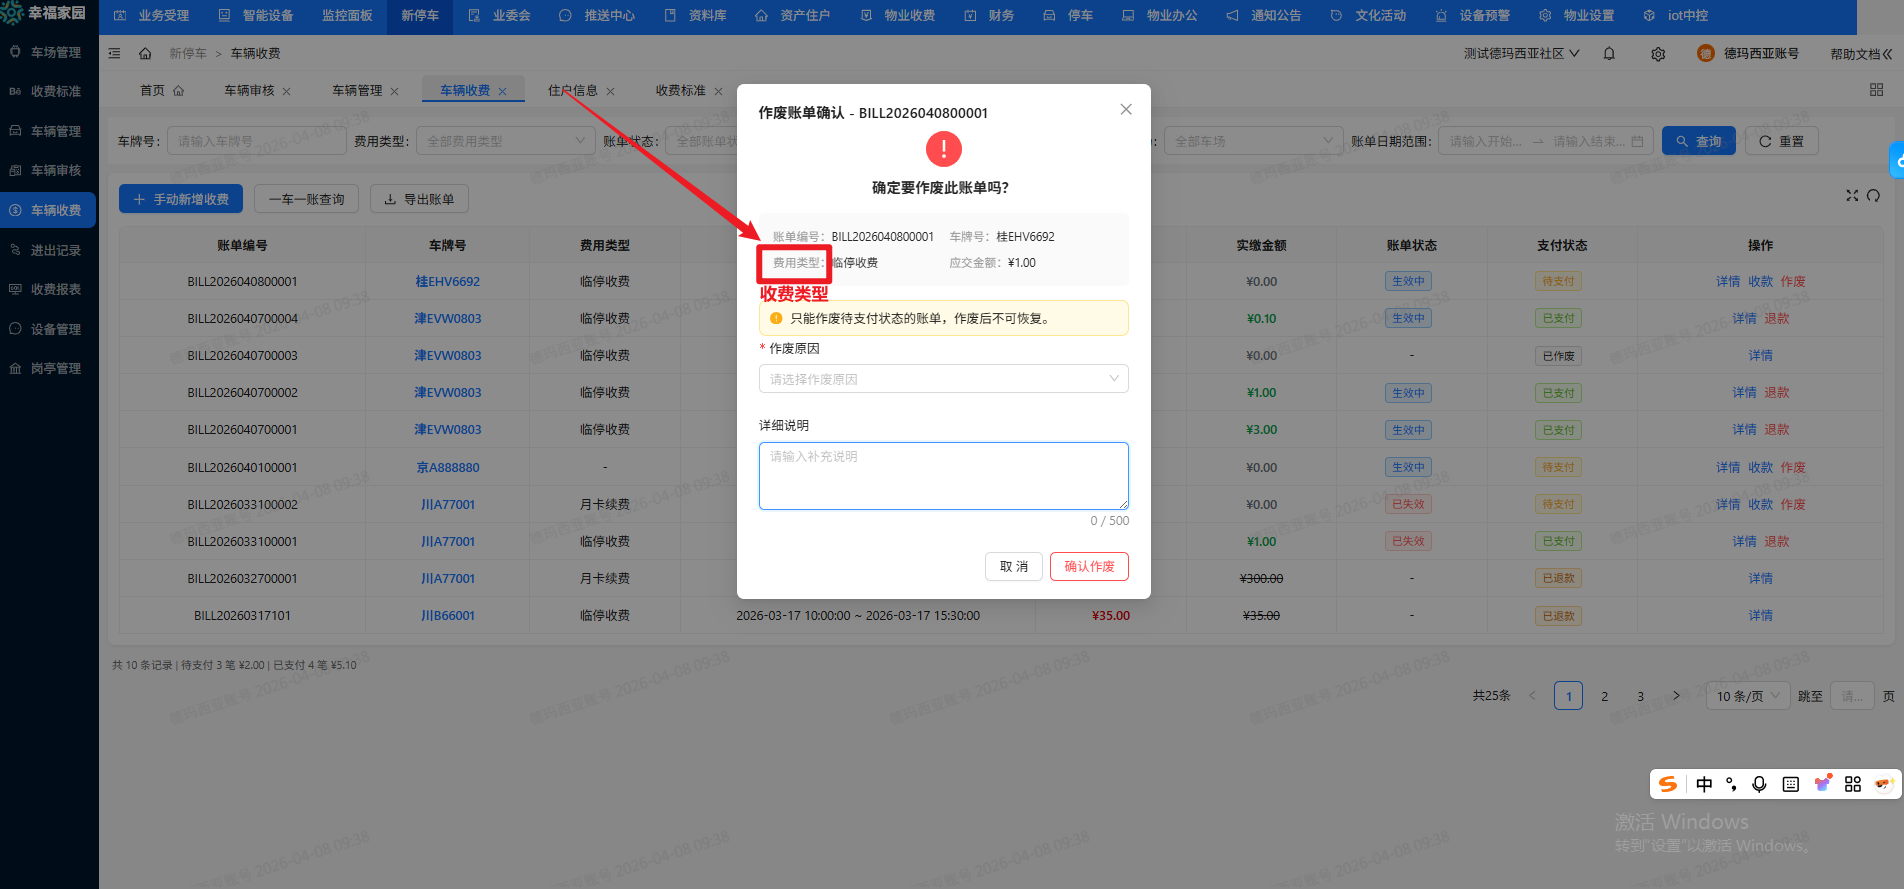The width and height of the screenshot is (1904, 889).
Task: Close the void bill confirmation dialog
Action: pos(1126,110)
